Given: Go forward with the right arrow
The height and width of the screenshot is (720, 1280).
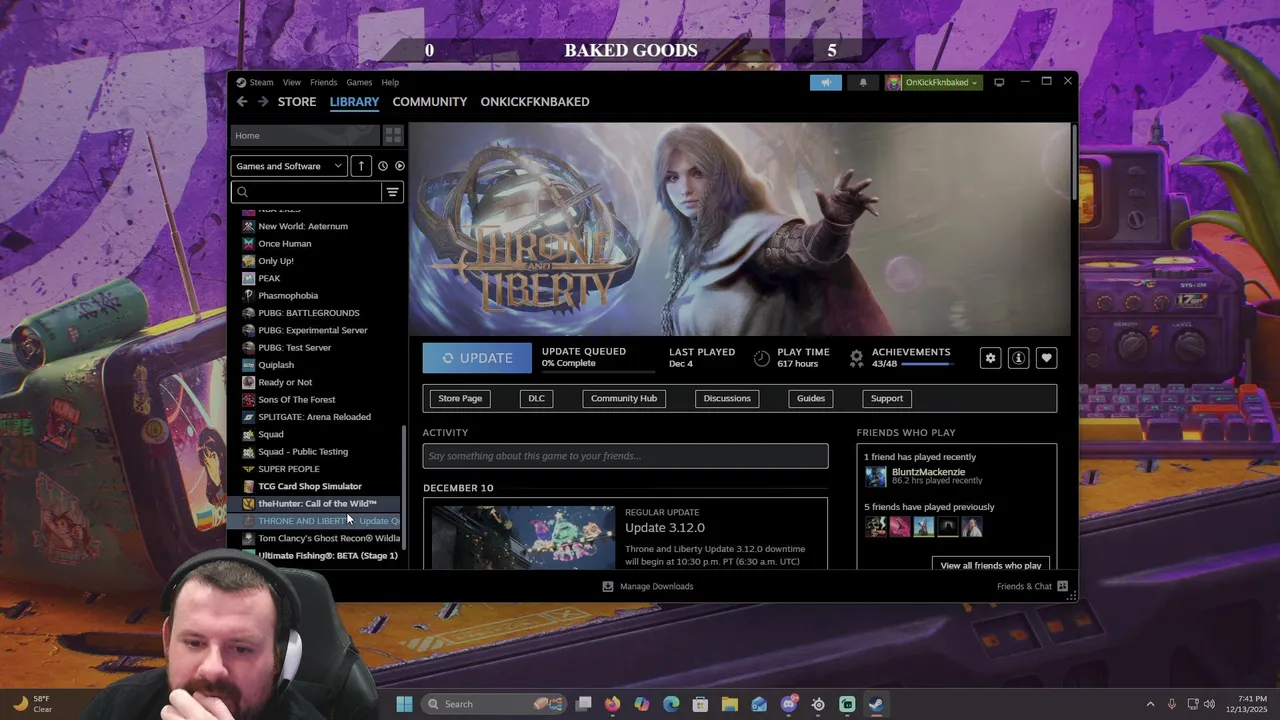Looking at the screenshot, I should point(262,101).
